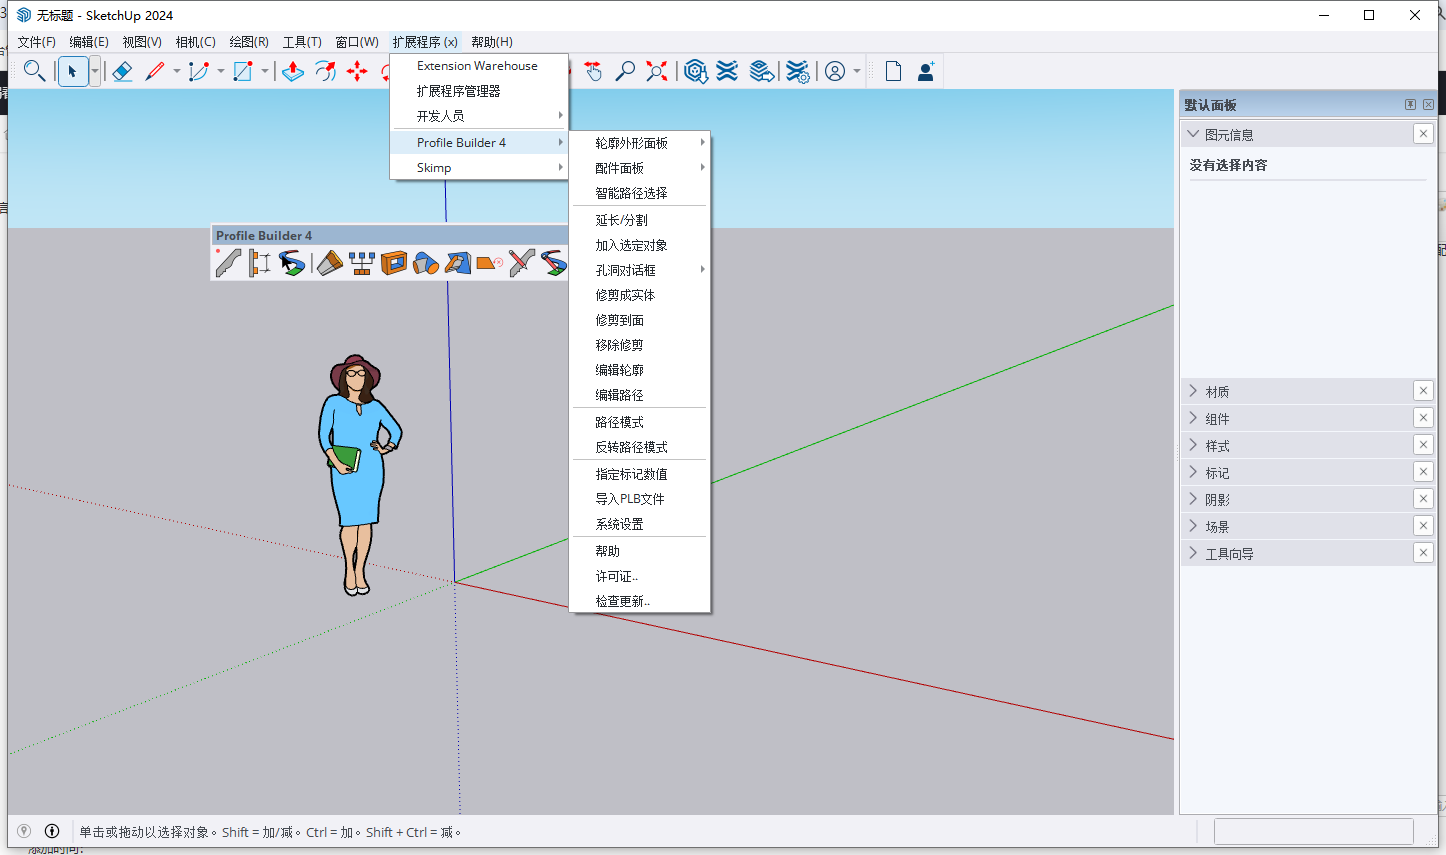Click the user account icon
The width and height of the screenshot is (1446, 855).
click(x=835, y=71)
